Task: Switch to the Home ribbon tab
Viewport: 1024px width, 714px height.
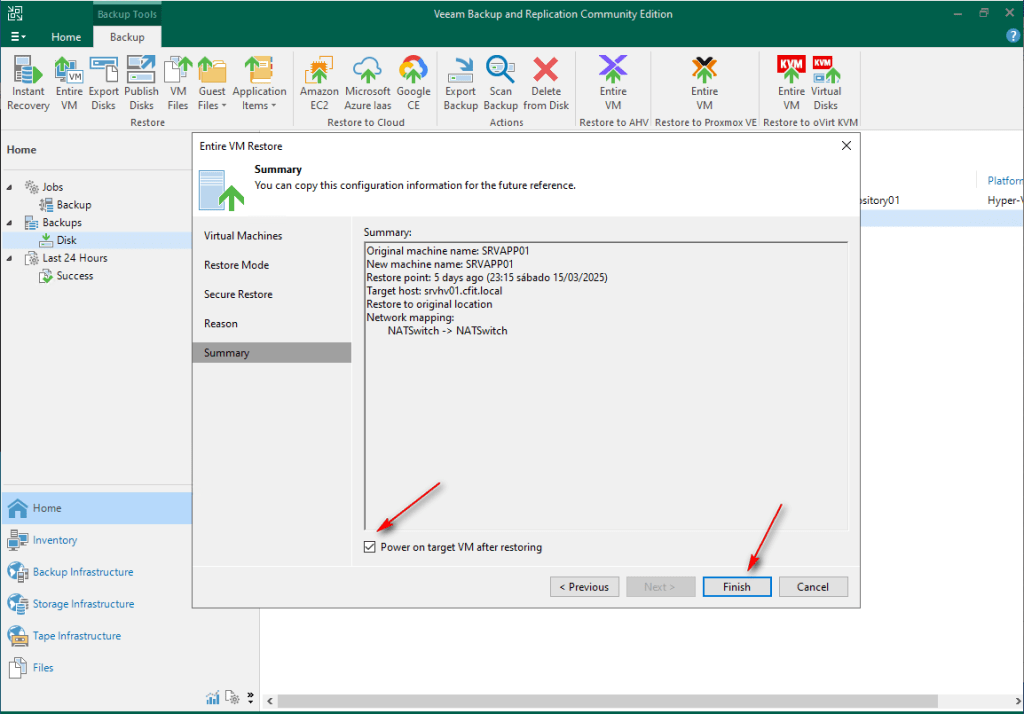Action: (x=66, y=37)
